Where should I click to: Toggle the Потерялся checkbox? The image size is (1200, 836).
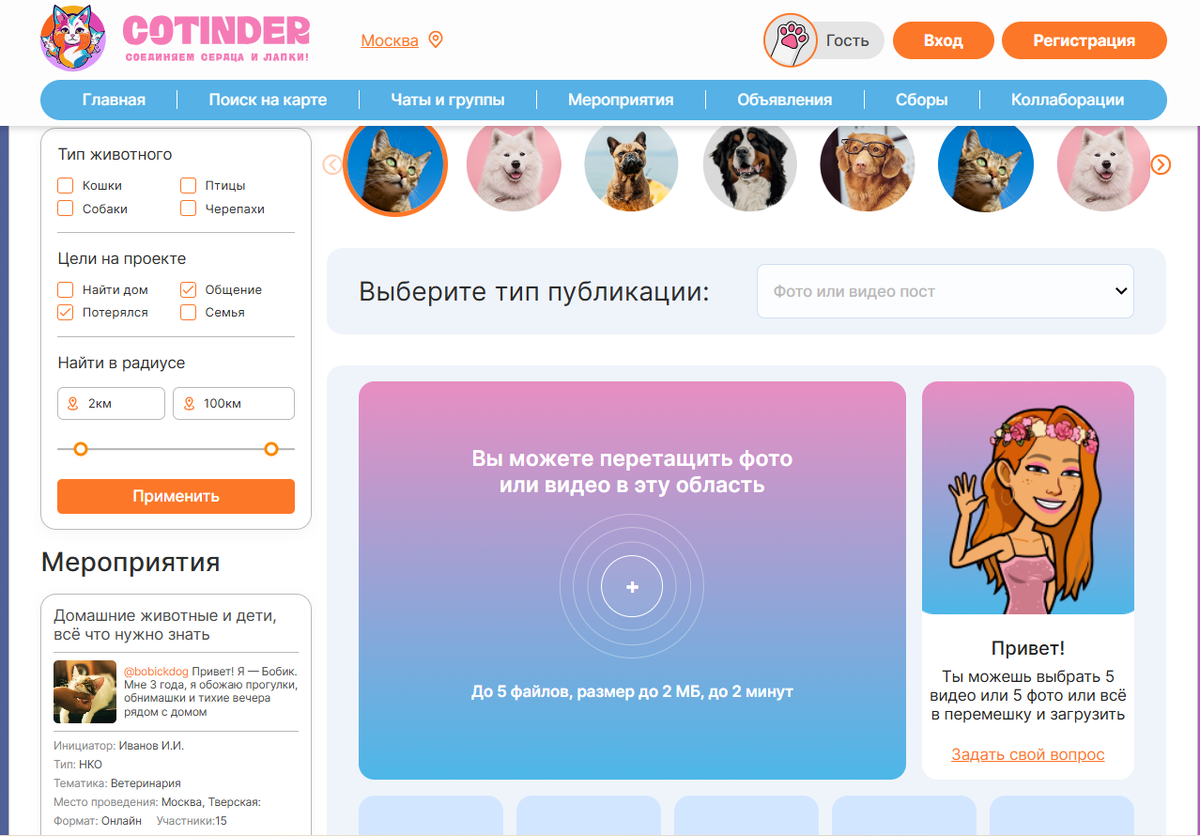click(66, 312)
